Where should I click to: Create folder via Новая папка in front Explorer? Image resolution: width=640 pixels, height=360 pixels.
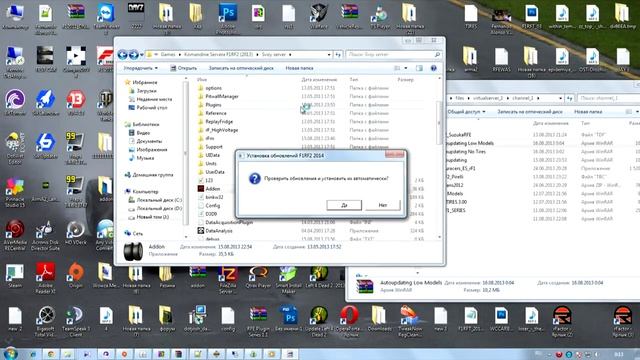299,68
